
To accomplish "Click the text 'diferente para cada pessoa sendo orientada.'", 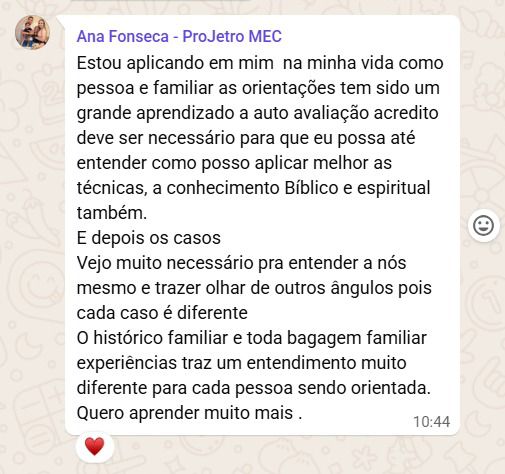I will (x=254, y=388).
